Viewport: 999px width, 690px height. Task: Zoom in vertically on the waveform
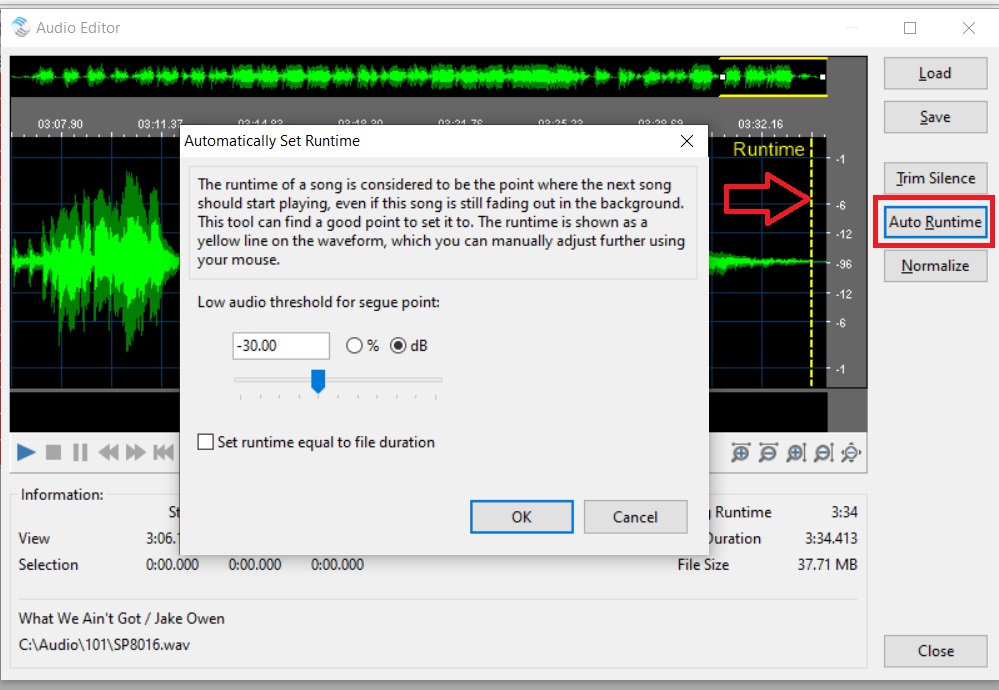(x=796, y=453)
